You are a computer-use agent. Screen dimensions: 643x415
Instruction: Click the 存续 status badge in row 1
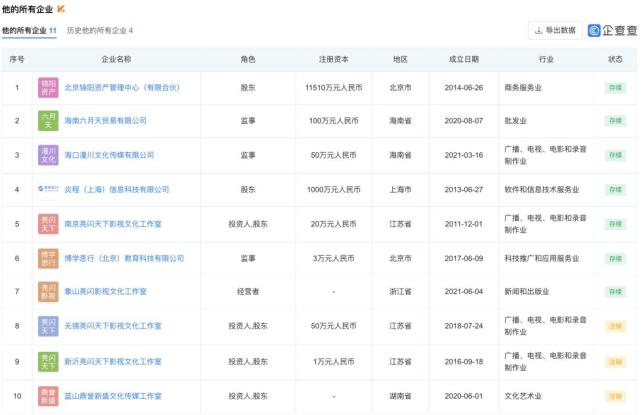615,87
